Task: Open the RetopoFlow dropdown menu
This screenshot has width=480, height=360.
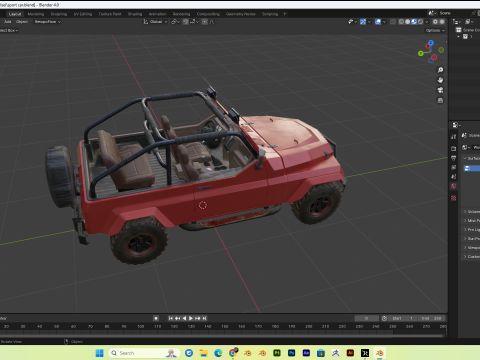Action: (48, 22)
